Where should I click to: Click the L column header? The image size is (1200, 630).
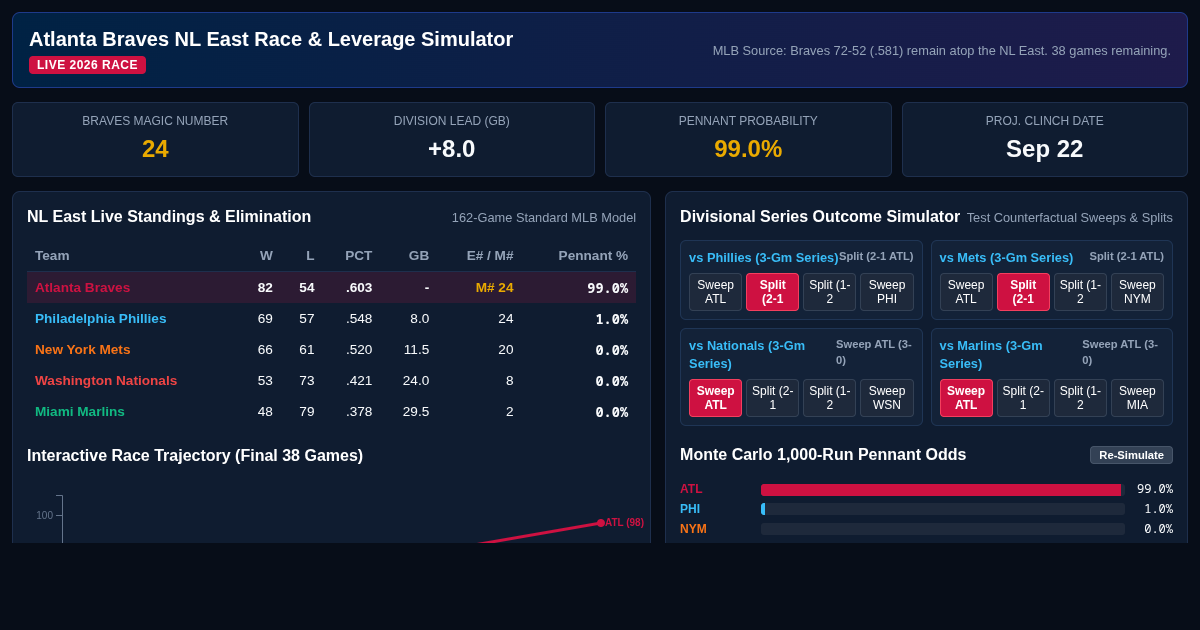(310, 255)
